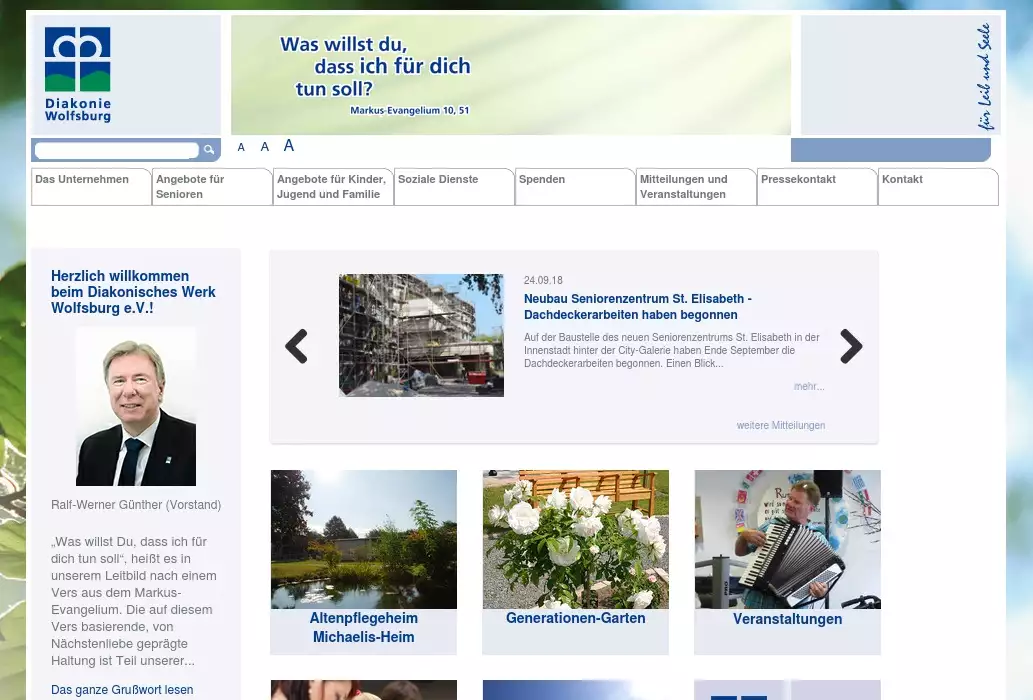Type in the search input field

(116, 150)
